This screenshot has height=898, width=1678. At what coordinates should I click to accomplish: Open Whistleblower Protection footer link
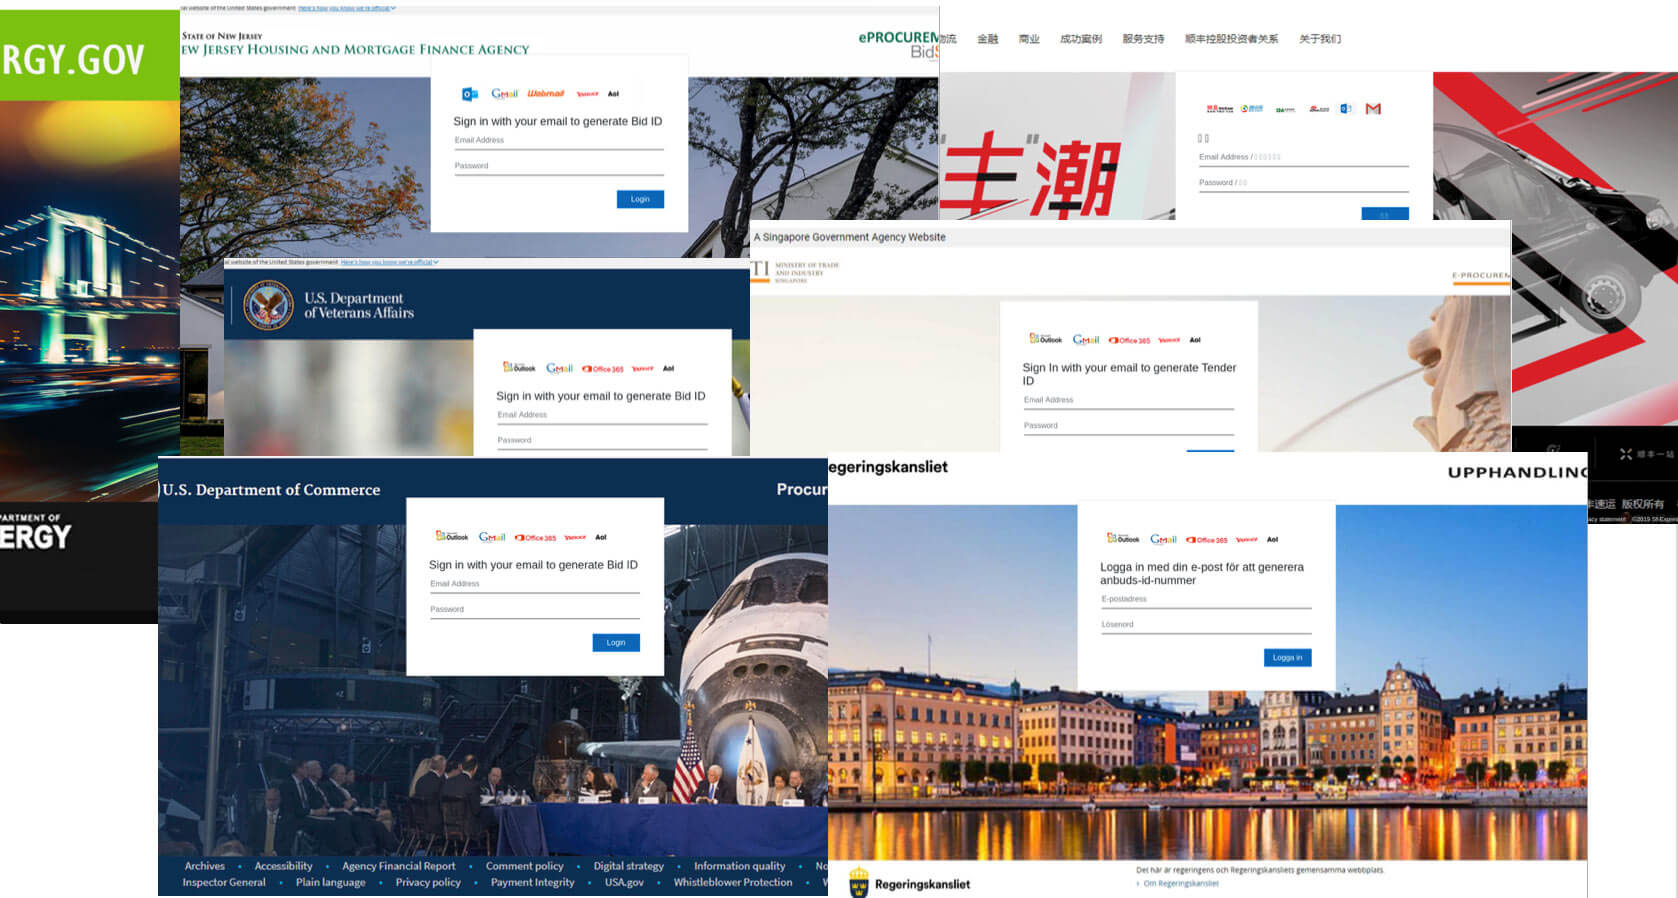click(x=733, y=882)
